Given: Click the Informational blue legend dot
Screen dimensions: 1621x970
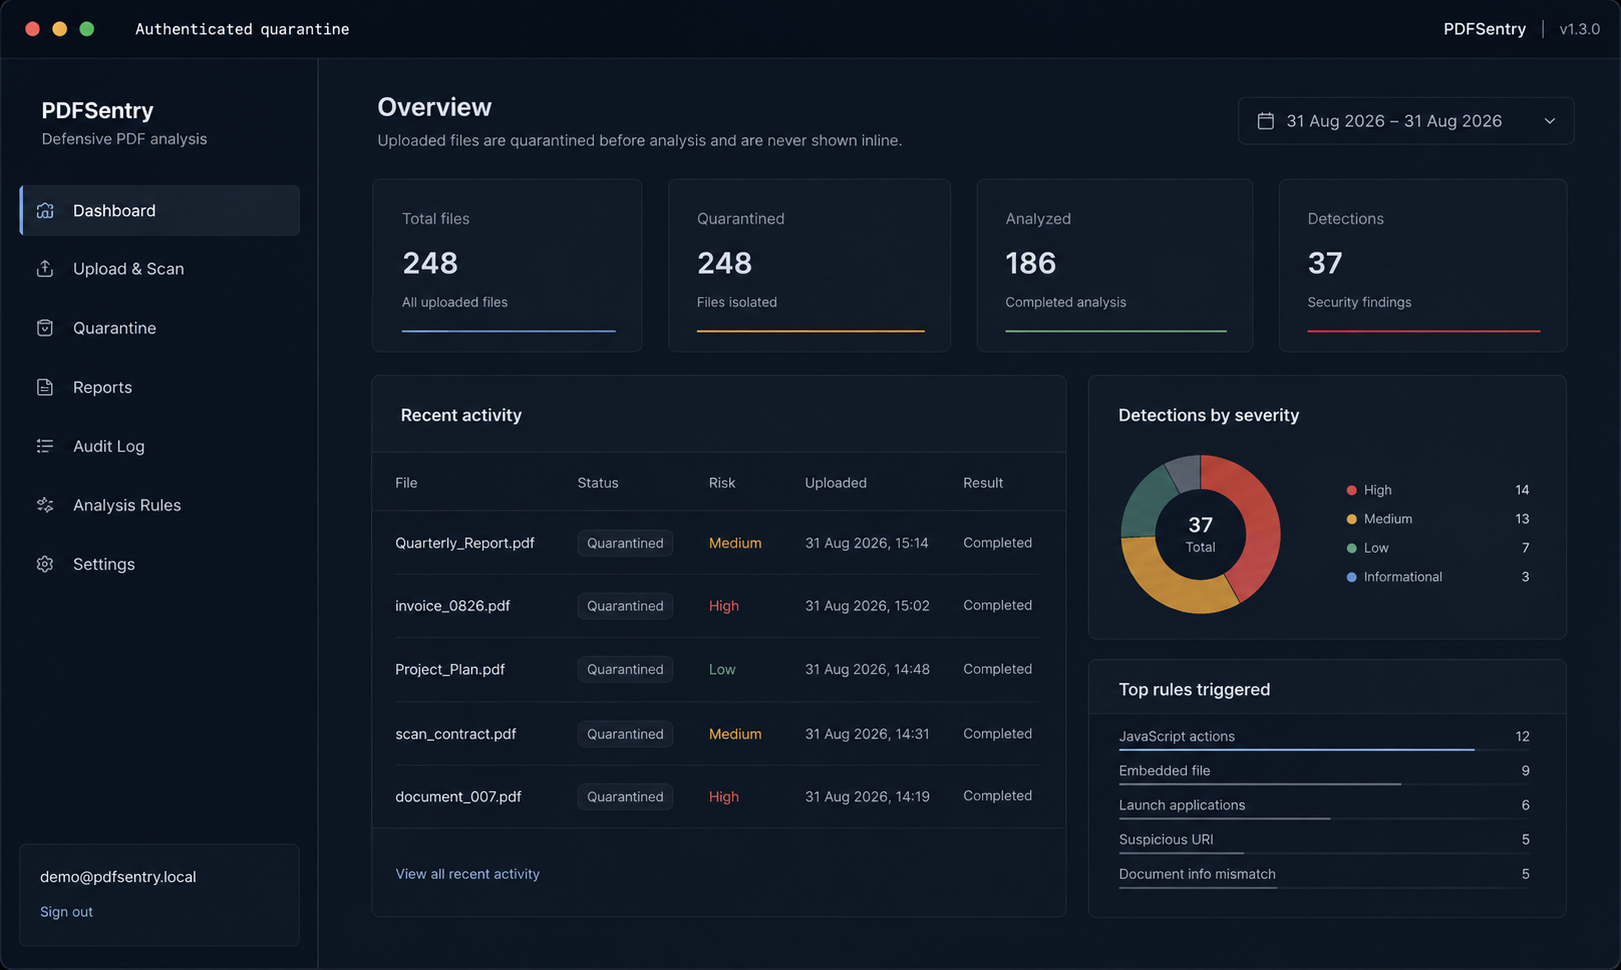Looking at the screenshot, I should (x=1352, y=577).
